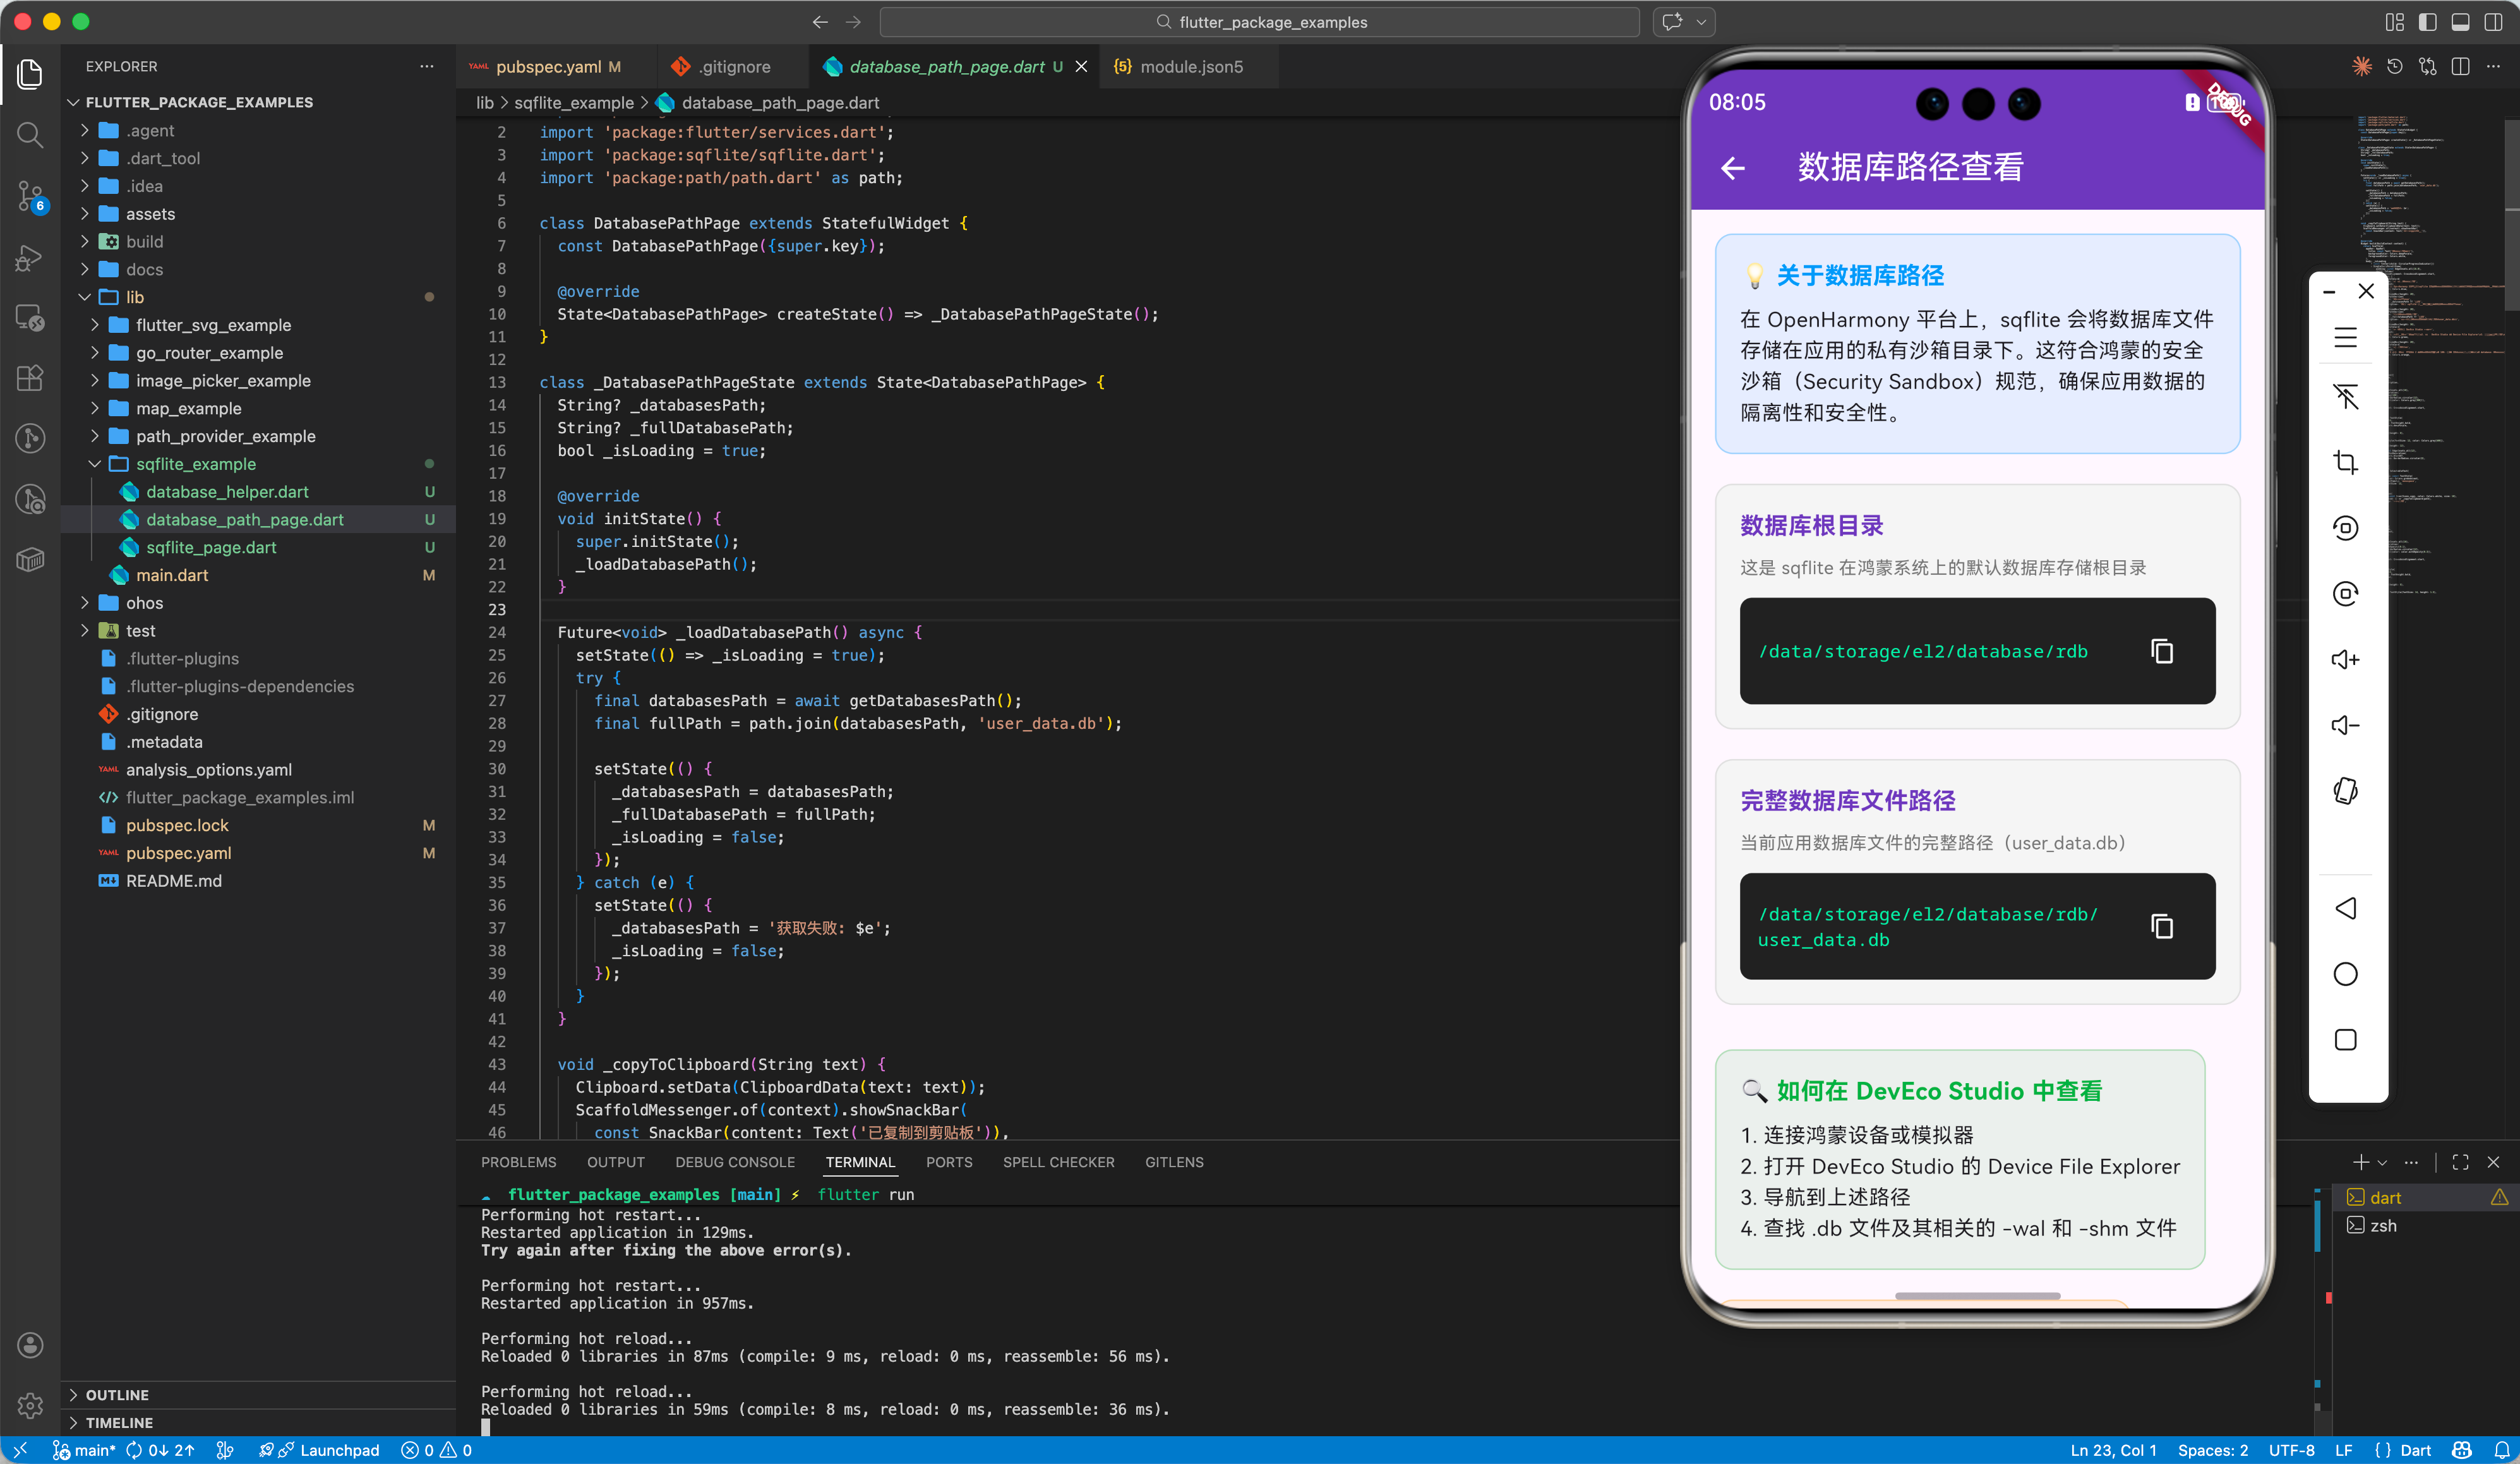The width and height of the screenshot is (2520, 1464).
Task: Click the emulator screenshot crop icon
Action: pos(2345,462)
